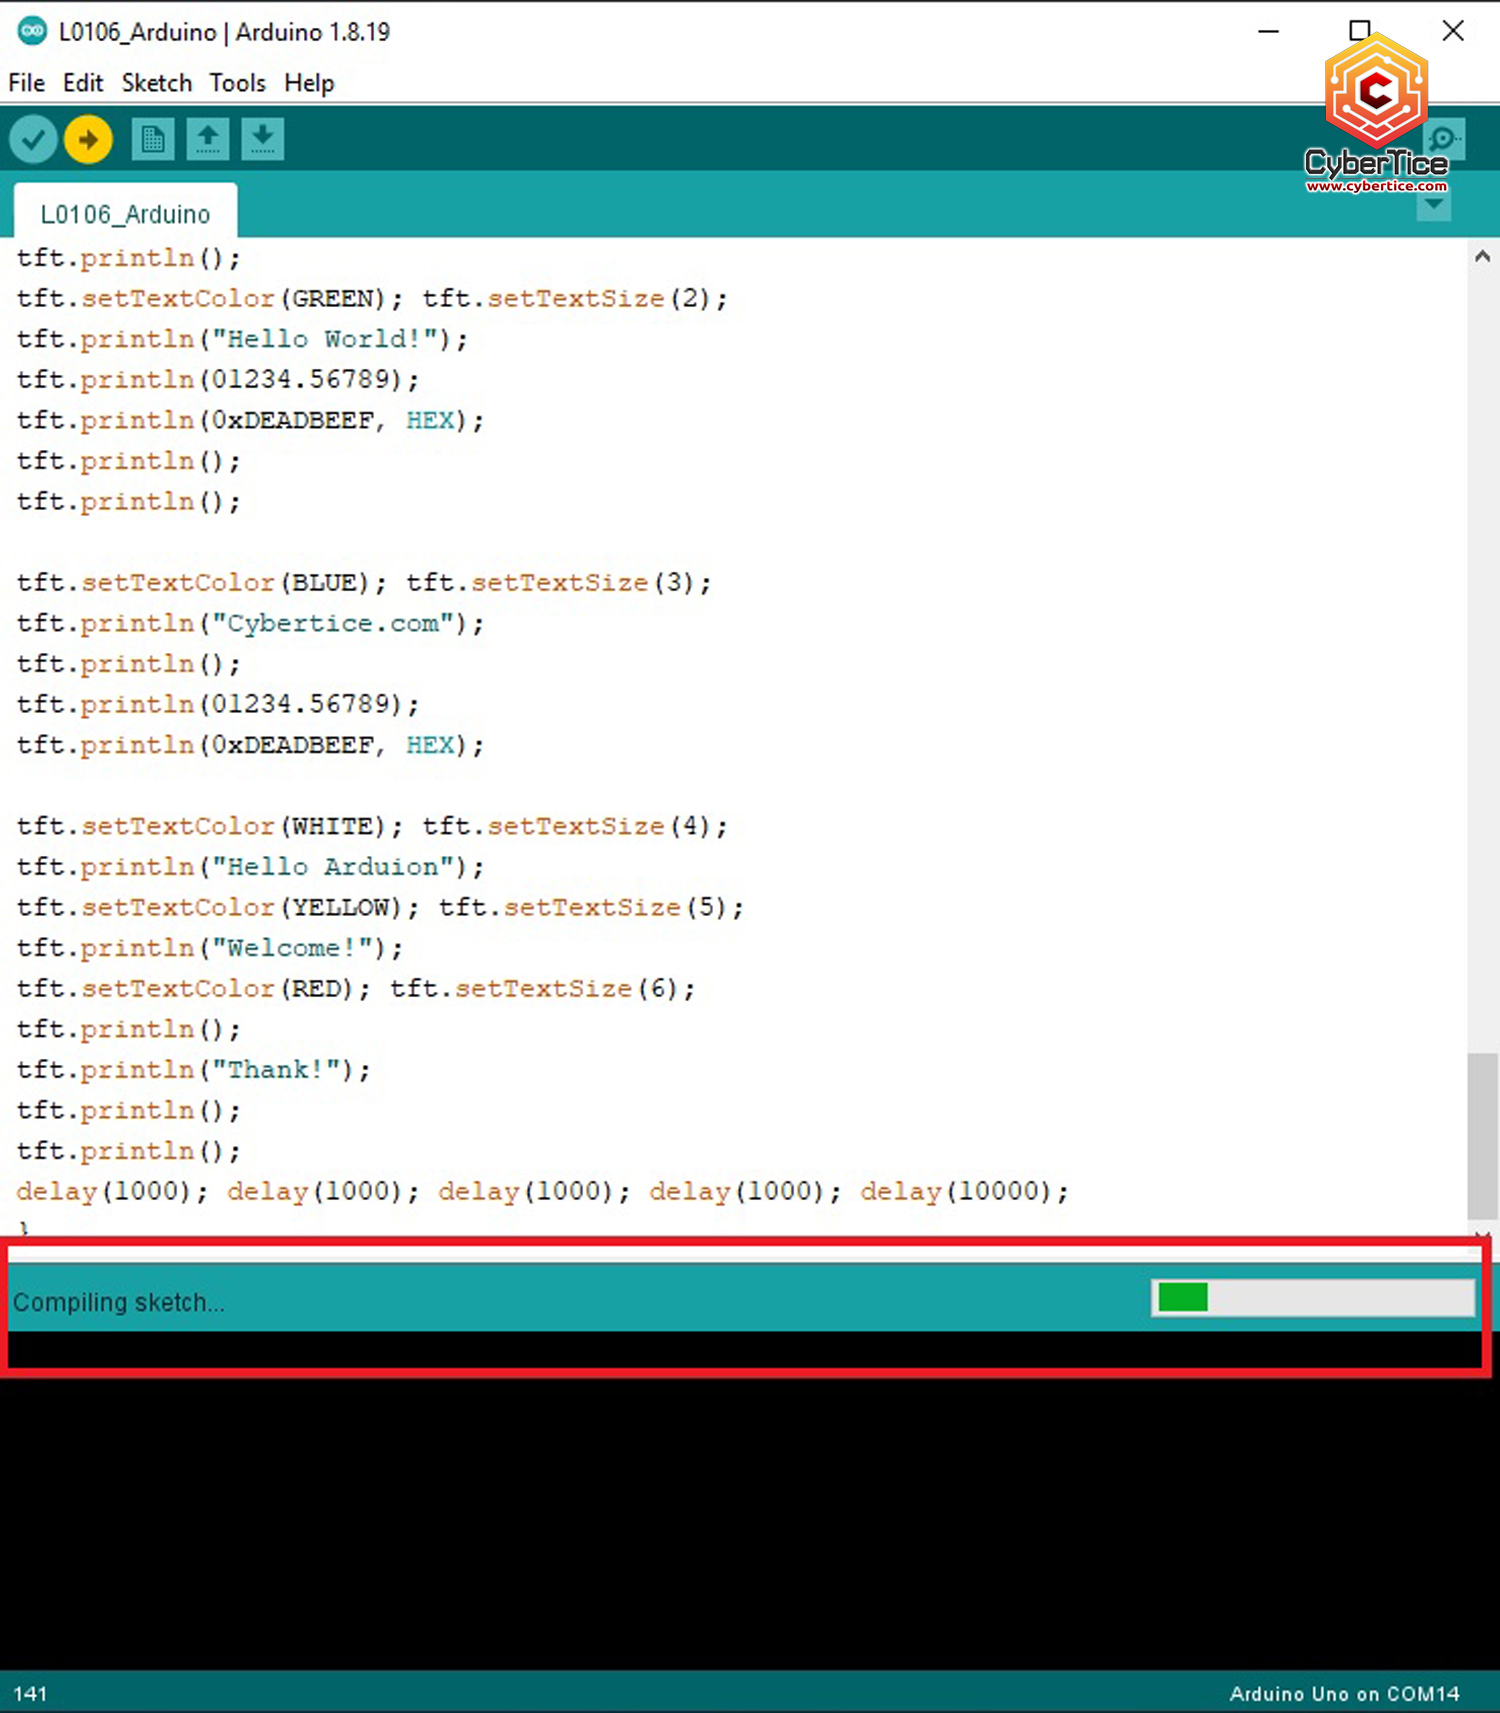Click setTextColor(GREEN) in the code

click(x=234, y=298)
